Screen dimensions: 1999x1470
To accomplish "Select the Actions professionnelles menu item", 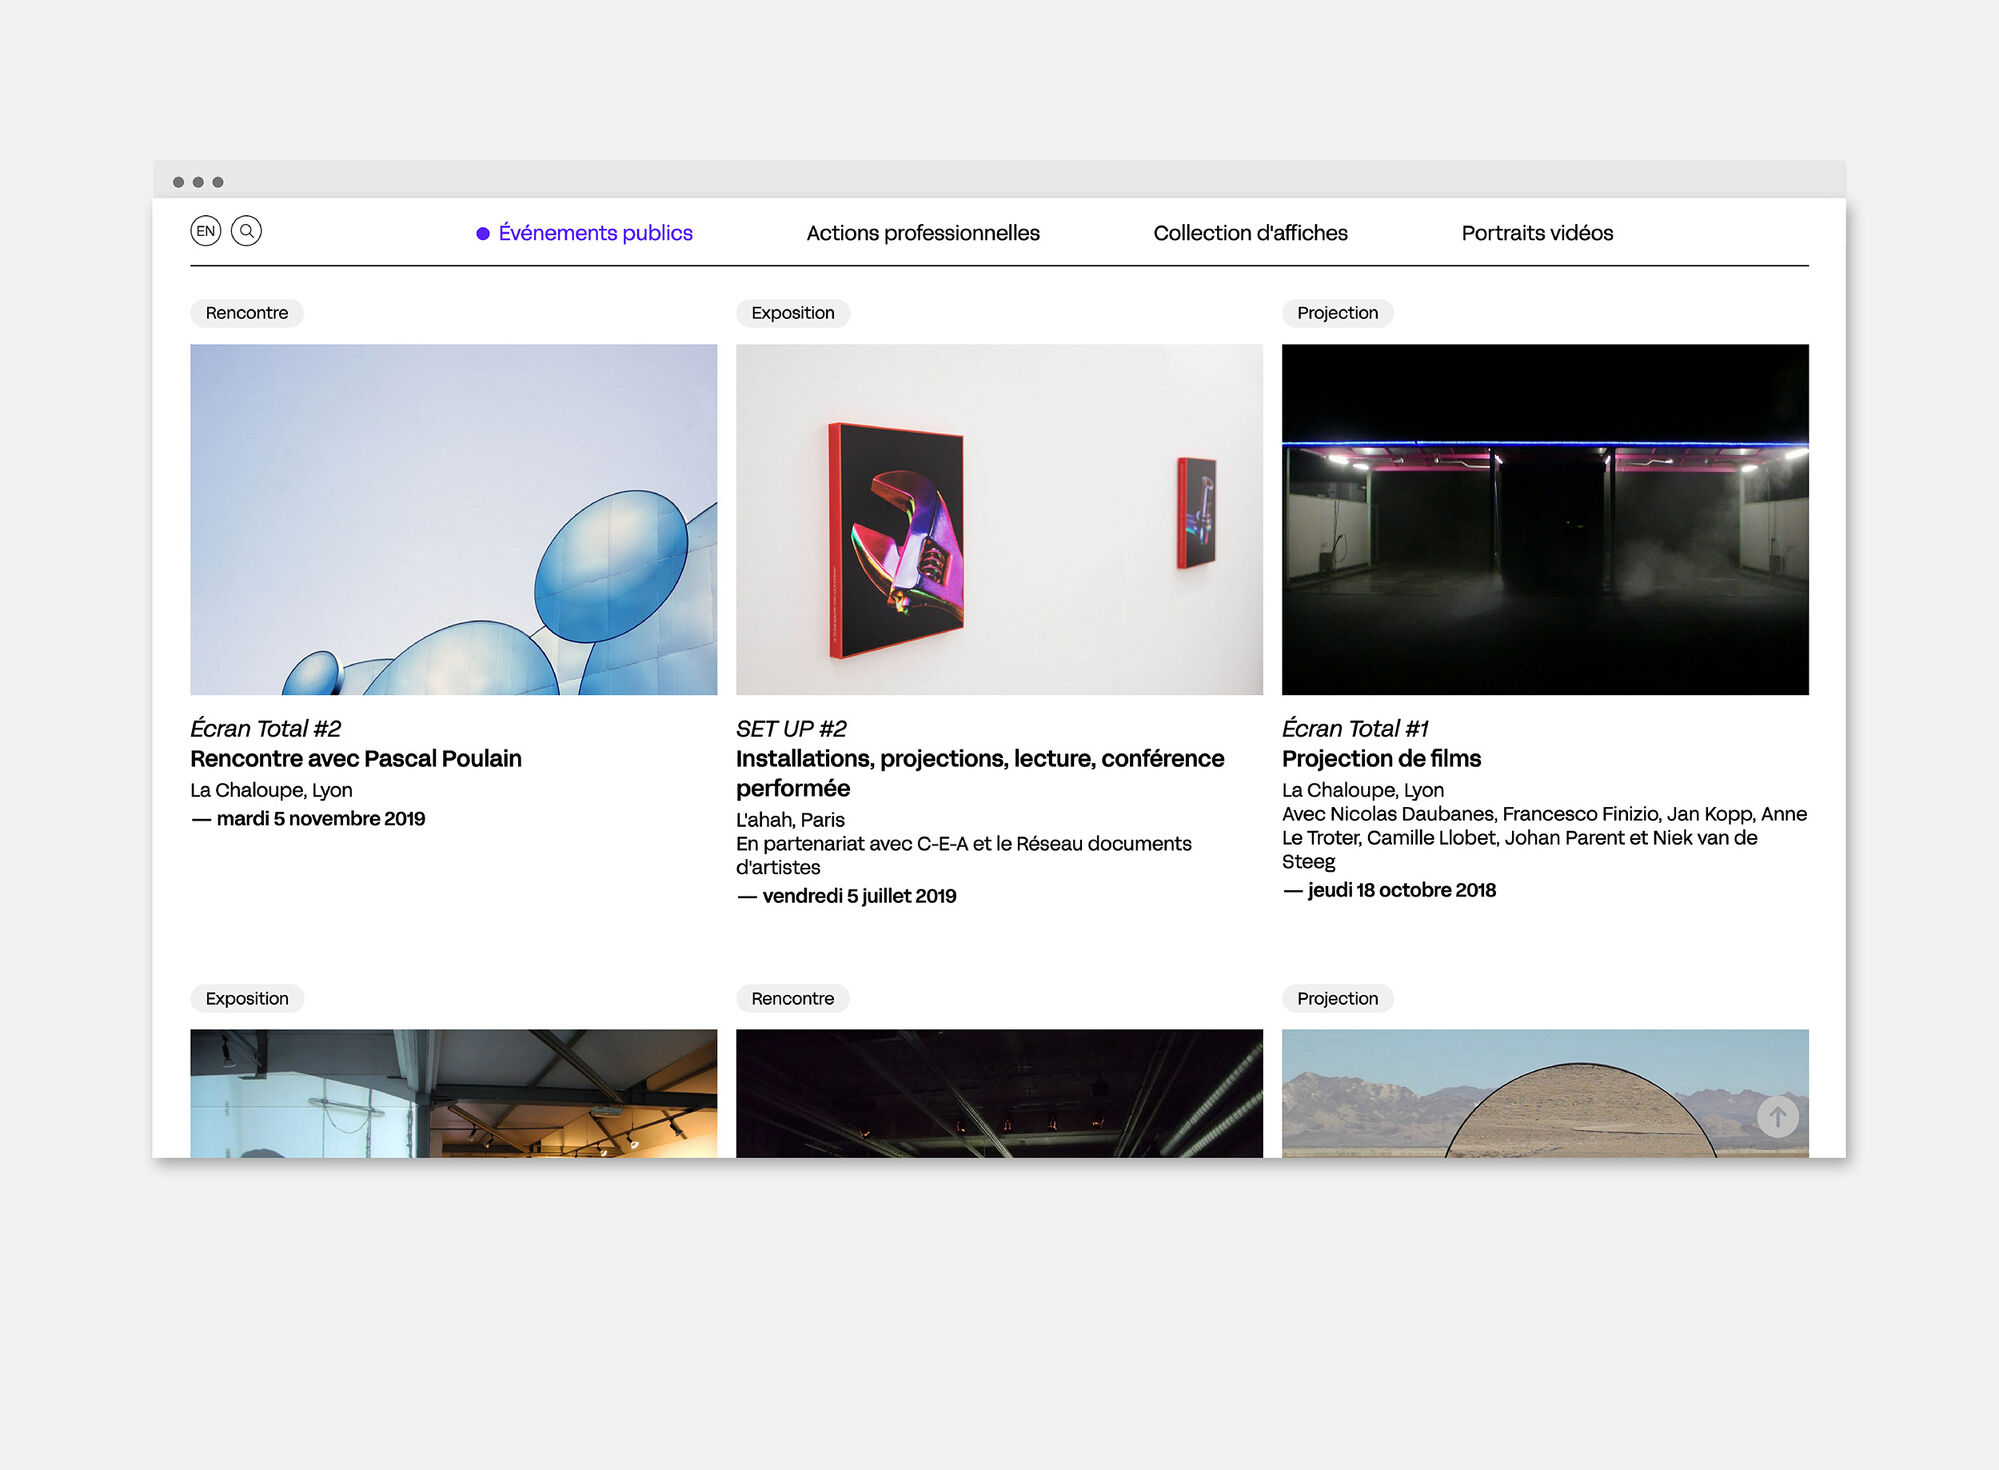I will tap(923, 232).
